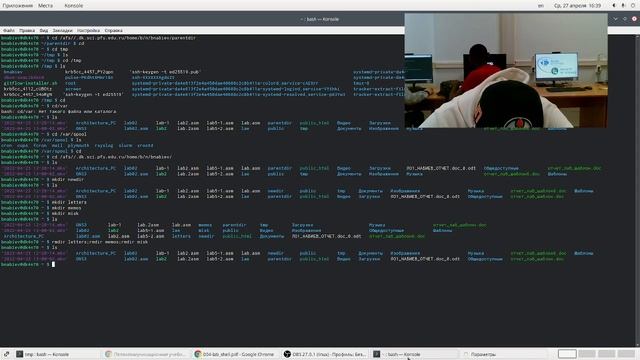Select the second workspace in switcher
The height and width of the screenshot is (360, 640).
587,354
